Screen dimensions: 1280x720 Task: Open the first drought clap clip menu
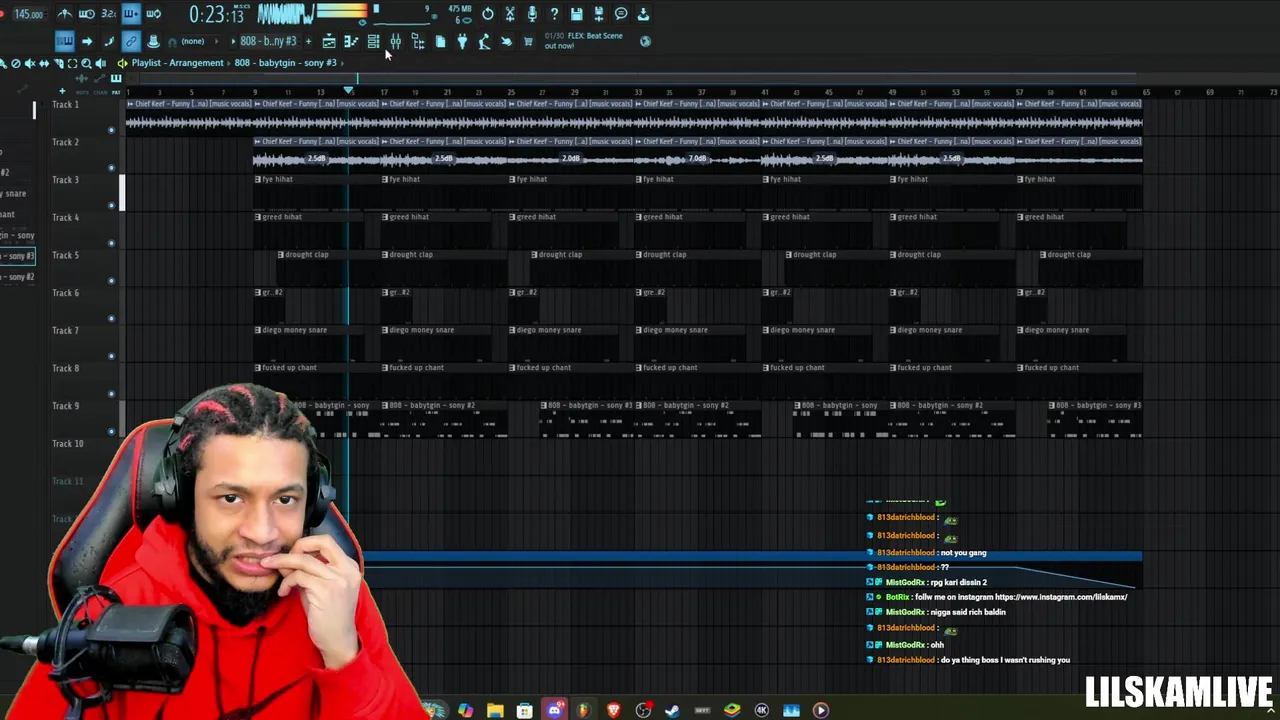[x=281, y=255]
